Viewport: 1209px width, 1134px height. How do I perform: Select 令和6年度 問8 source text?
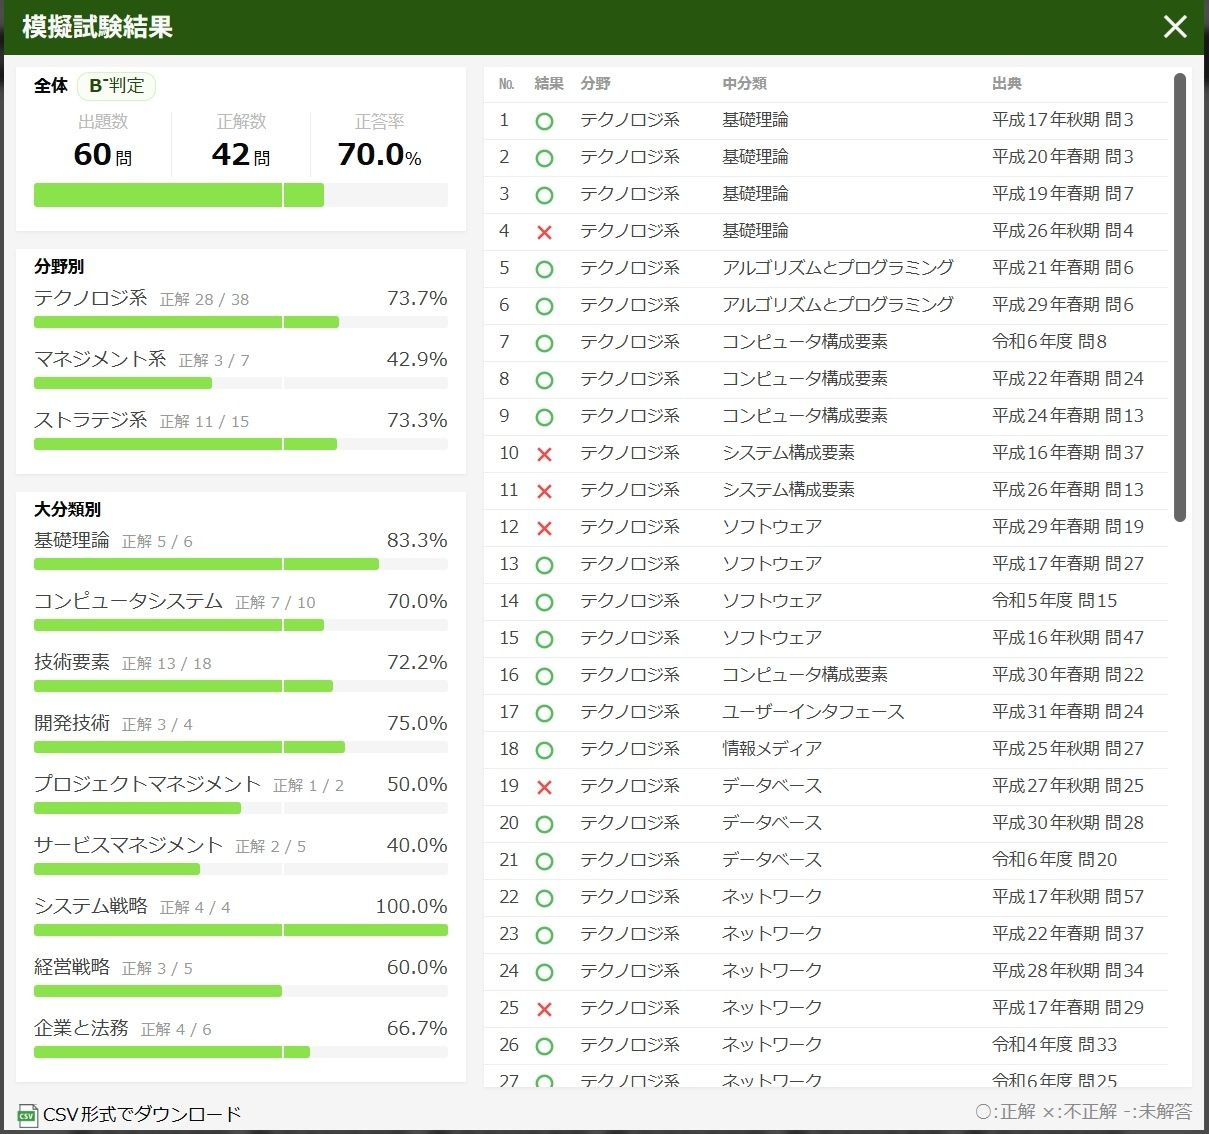click(x=1049, y=342)
